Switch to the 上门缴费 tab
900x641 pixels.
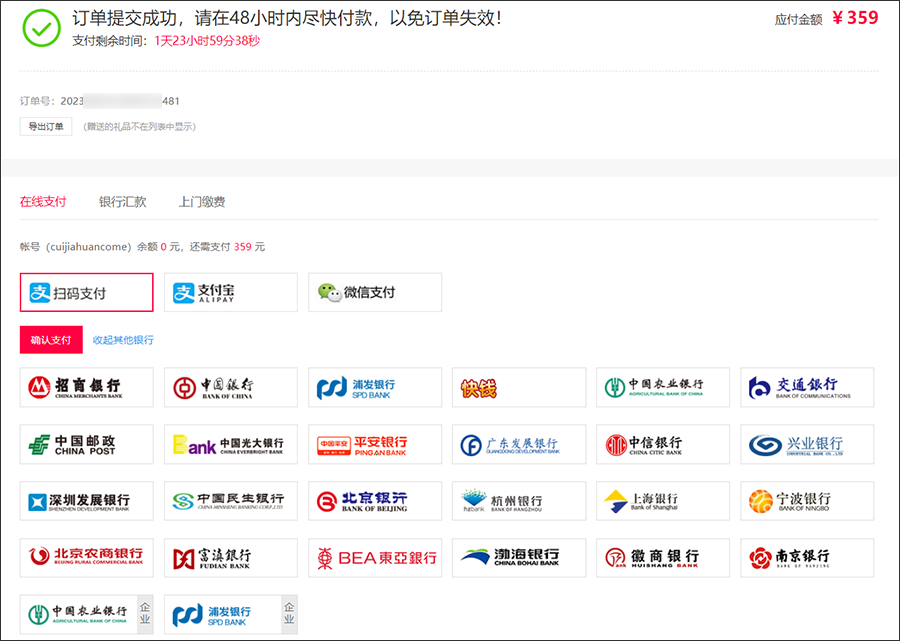[202, 201]
